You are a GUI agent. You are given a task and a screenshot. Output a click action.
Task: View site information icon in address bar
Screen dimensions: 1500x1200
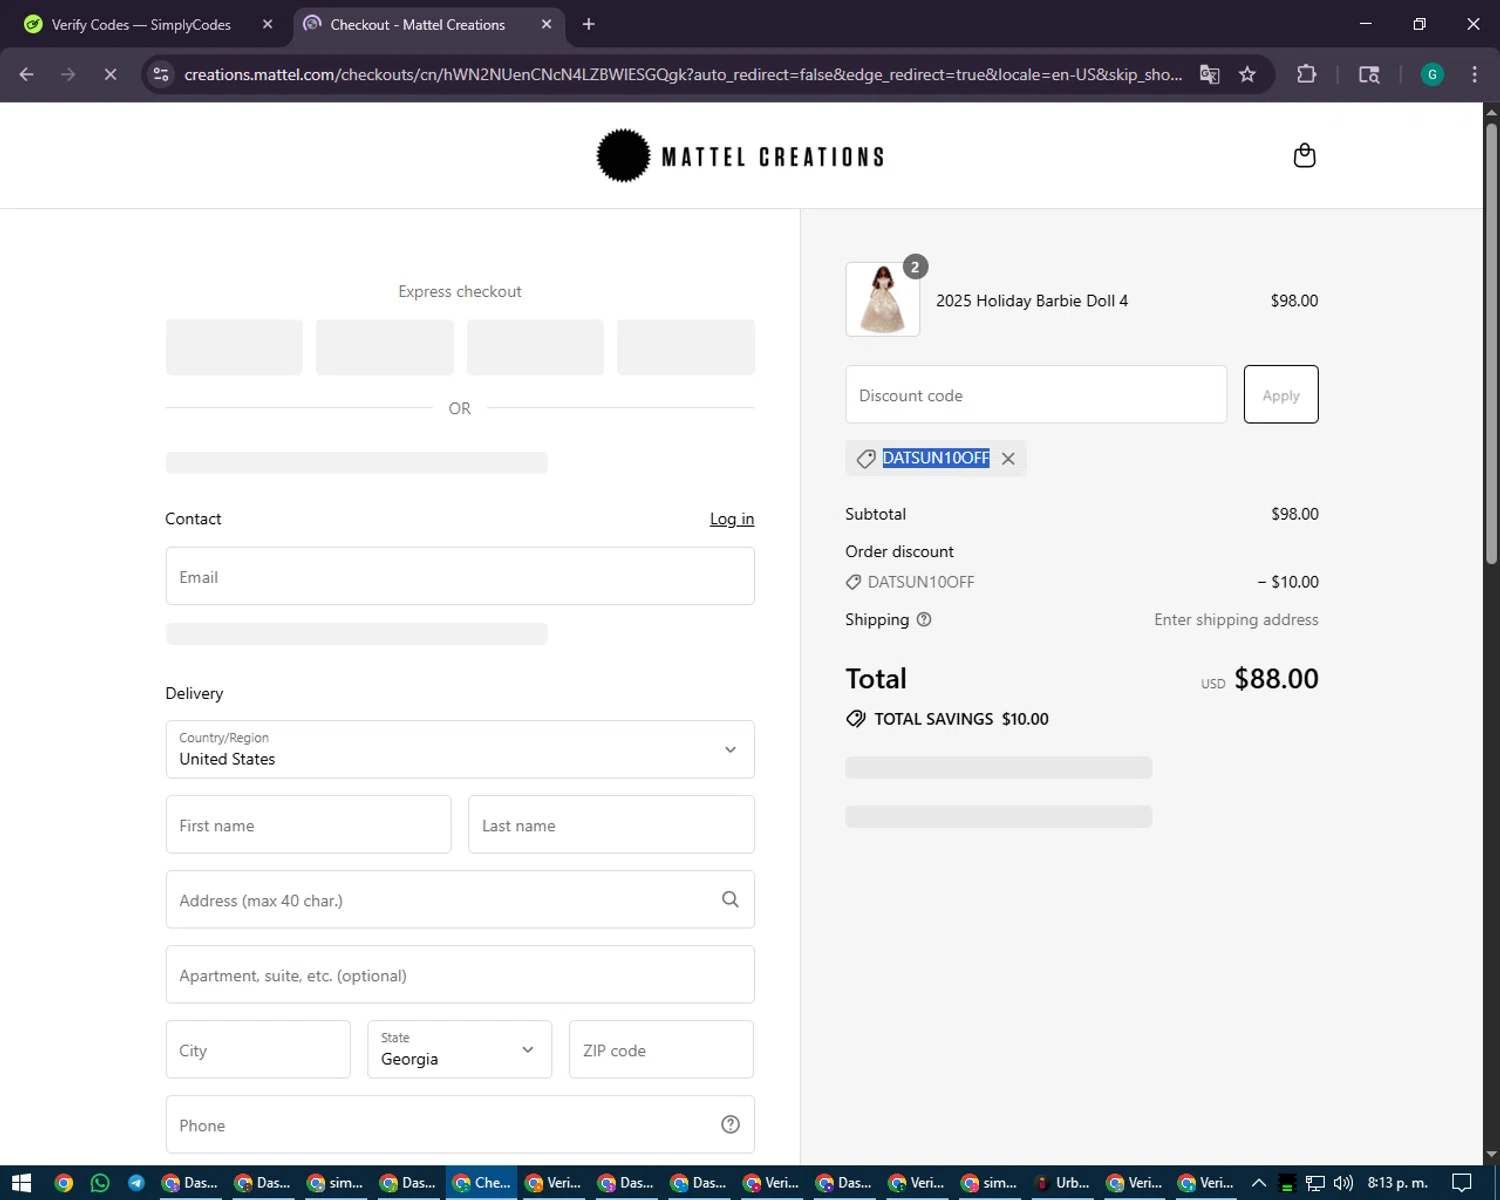[x=161, y=74]
